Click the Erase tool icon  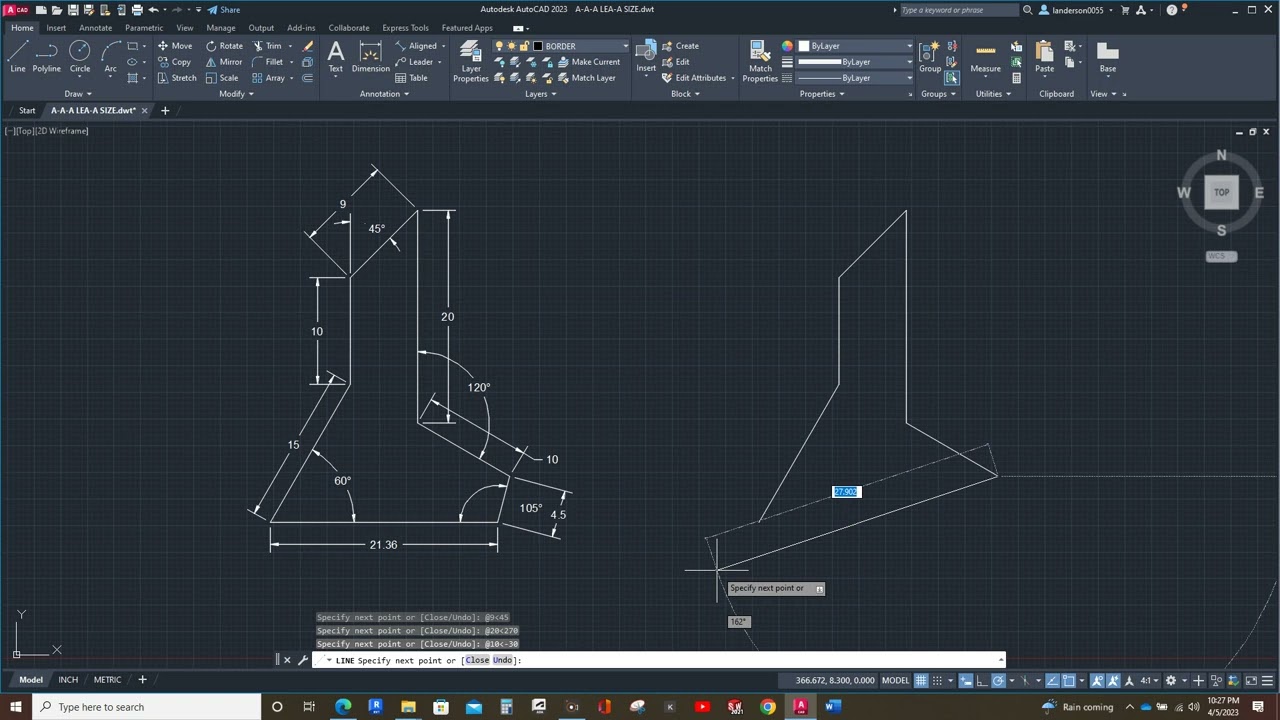pos(307,46)
